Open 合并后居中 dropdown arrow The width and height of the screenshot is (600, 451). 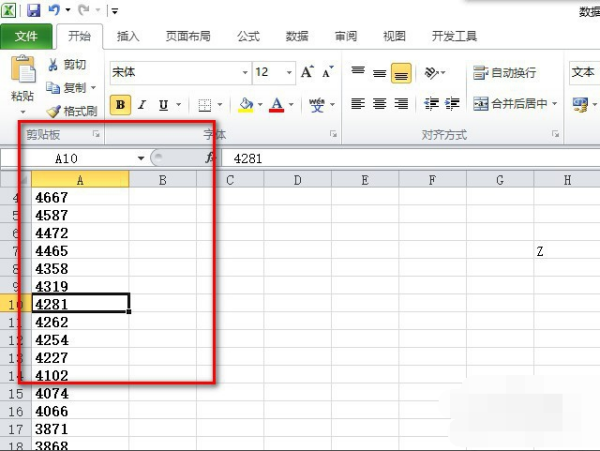[x=554, y=104]
